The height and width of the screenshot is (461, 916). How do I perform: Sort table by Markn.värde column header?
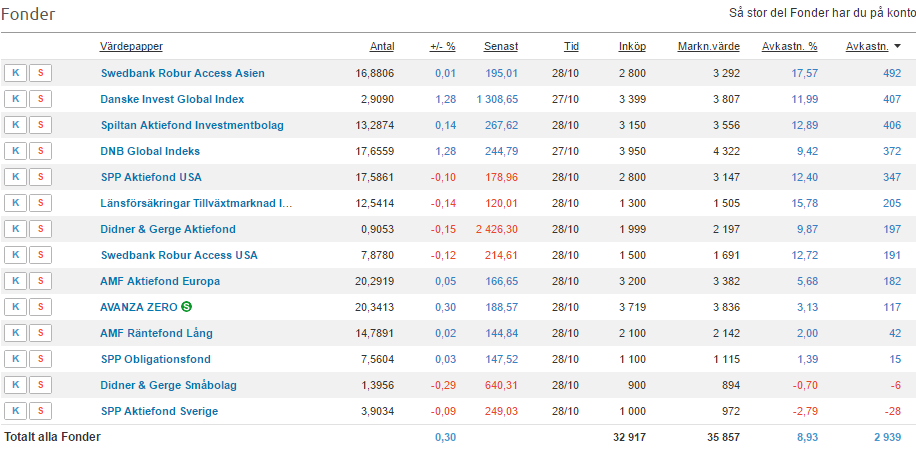click(707, 46)
